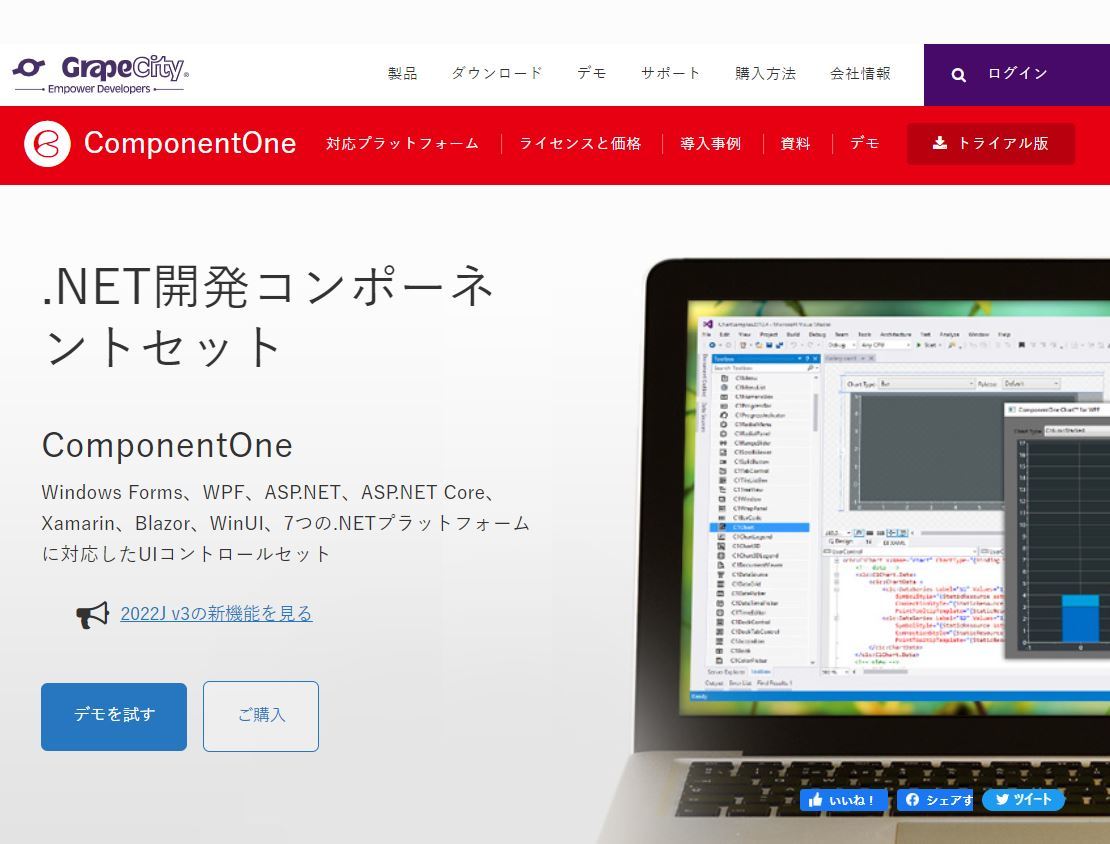This screenshot has width=1110, height=844.
Task: Click the ご購入 button
Action: point(261,717)
